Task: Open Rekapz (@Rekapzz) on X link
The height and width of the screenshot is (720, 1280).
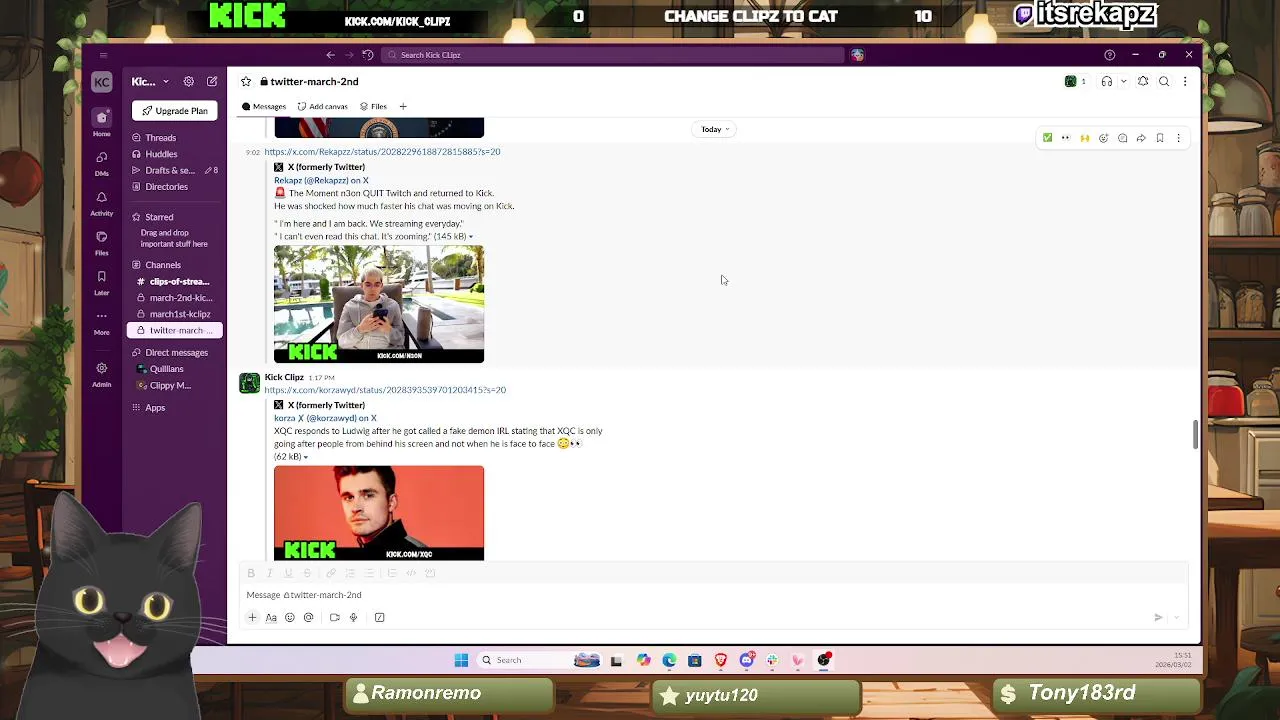Action: pos(321,180)
